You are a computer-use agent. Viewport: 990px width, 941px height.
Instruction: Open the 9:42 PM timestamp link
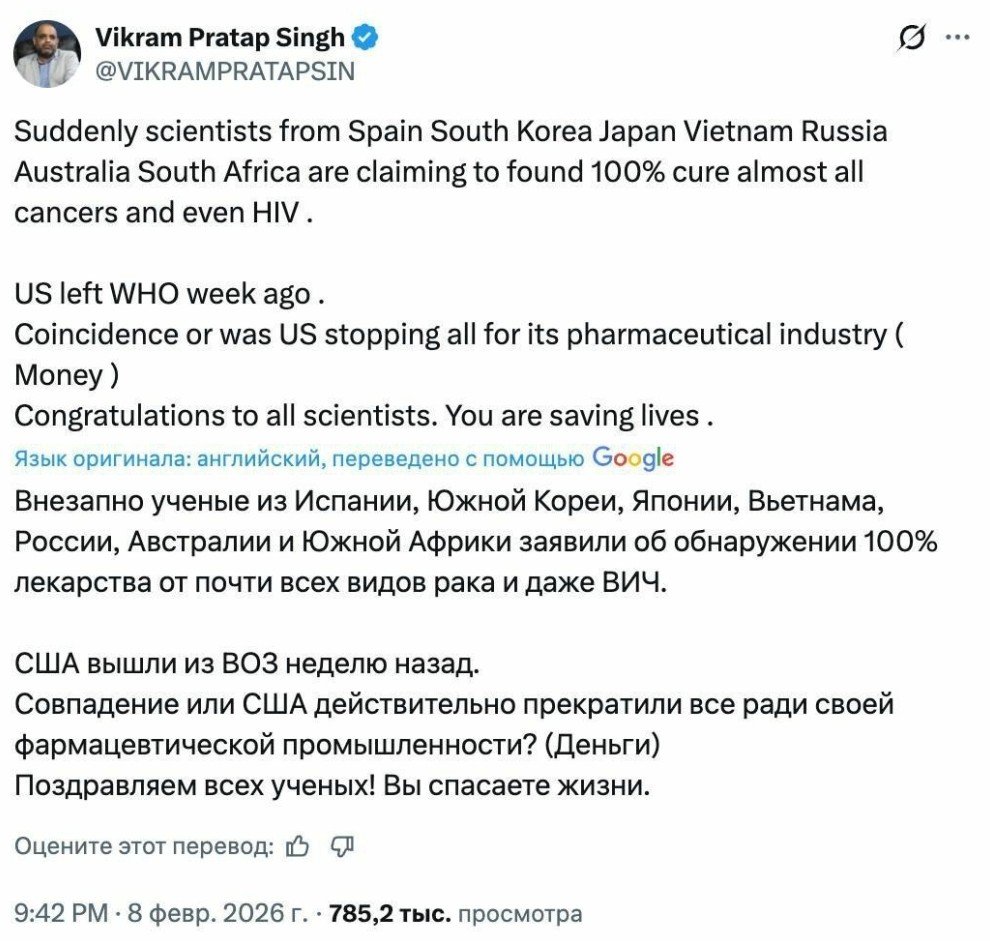[61, 913]
